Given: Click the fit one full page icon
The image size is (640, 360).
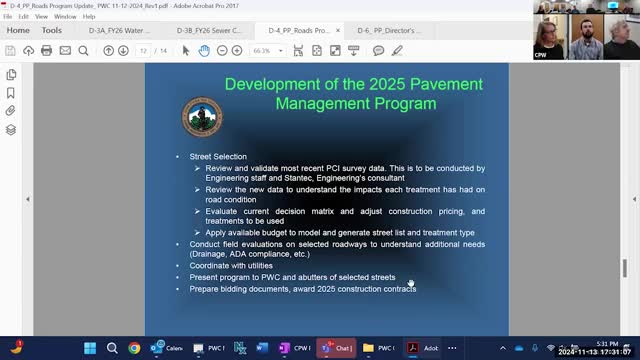Looking at the screenshot, I should [317, 51].
